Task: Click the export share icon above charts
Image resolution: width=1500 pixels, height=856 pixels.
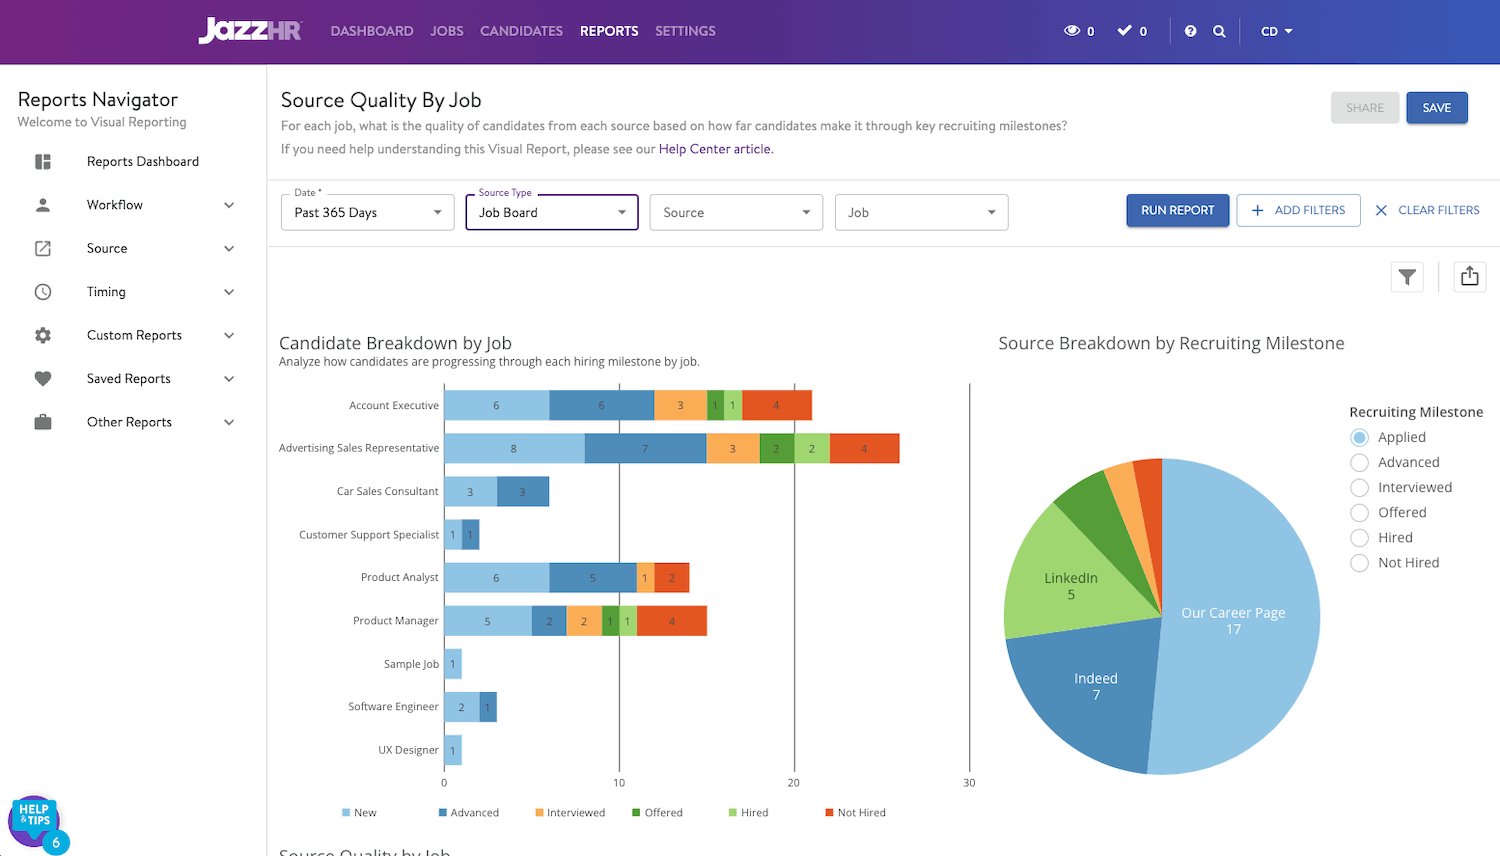Action: [1469, 277]
